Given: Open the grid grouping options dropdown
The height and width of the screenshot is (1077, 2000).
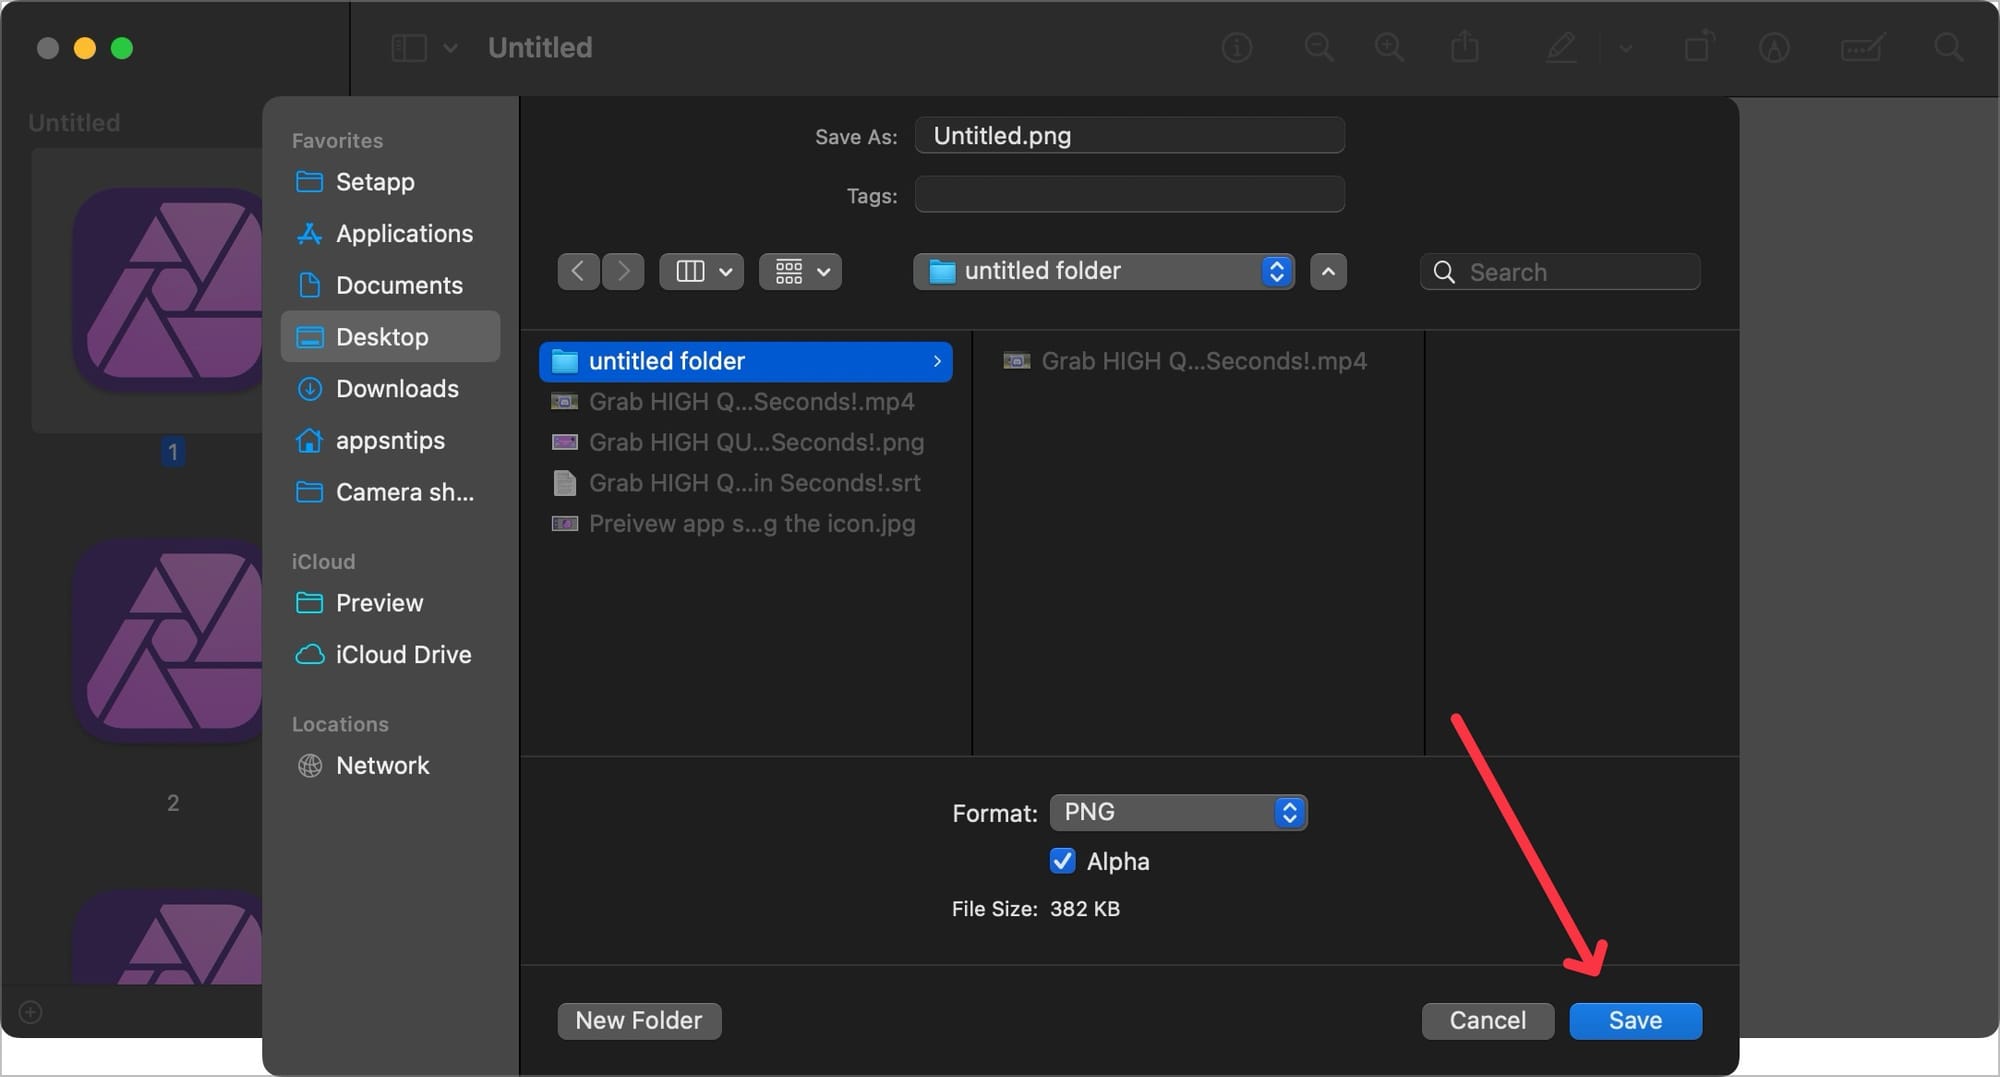Looking at the screenshot, I should click(x=800, y=271).
